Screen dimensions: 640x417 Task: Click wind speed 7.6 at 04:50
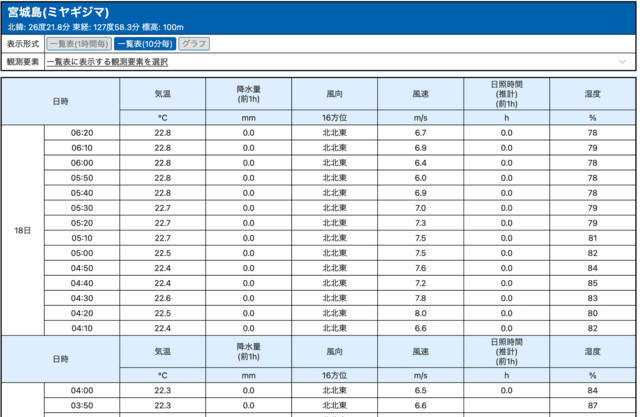point(420,268)
